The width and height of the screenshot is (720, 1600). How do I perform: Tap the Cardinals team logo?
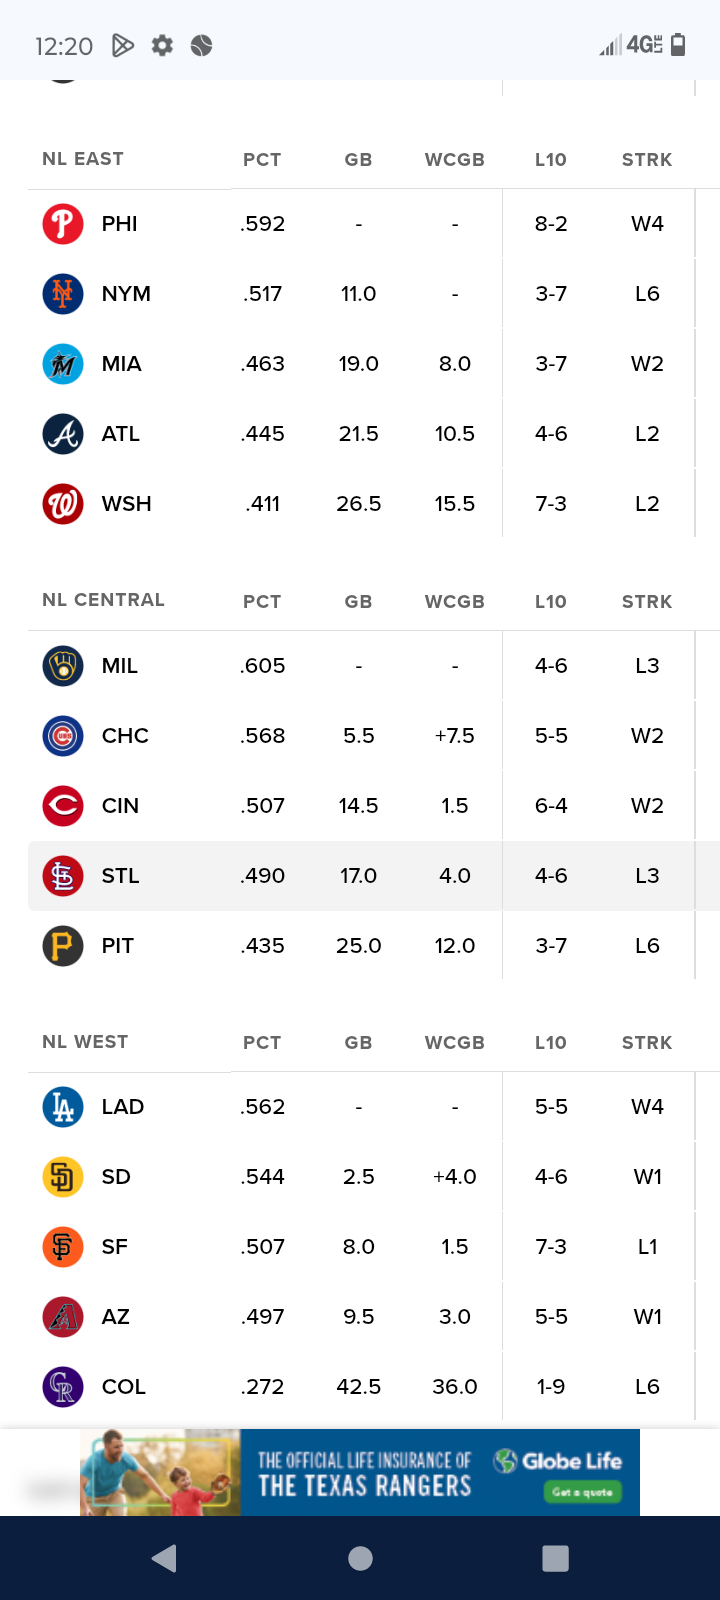(x=62, y=876)
